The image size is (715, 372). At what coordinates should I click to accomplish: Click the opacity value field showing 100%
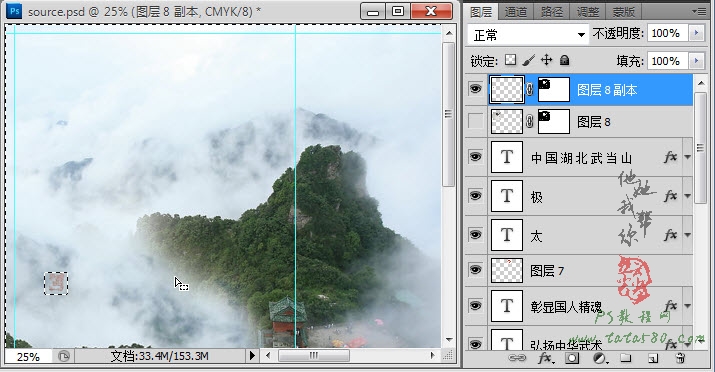[668, 33]
